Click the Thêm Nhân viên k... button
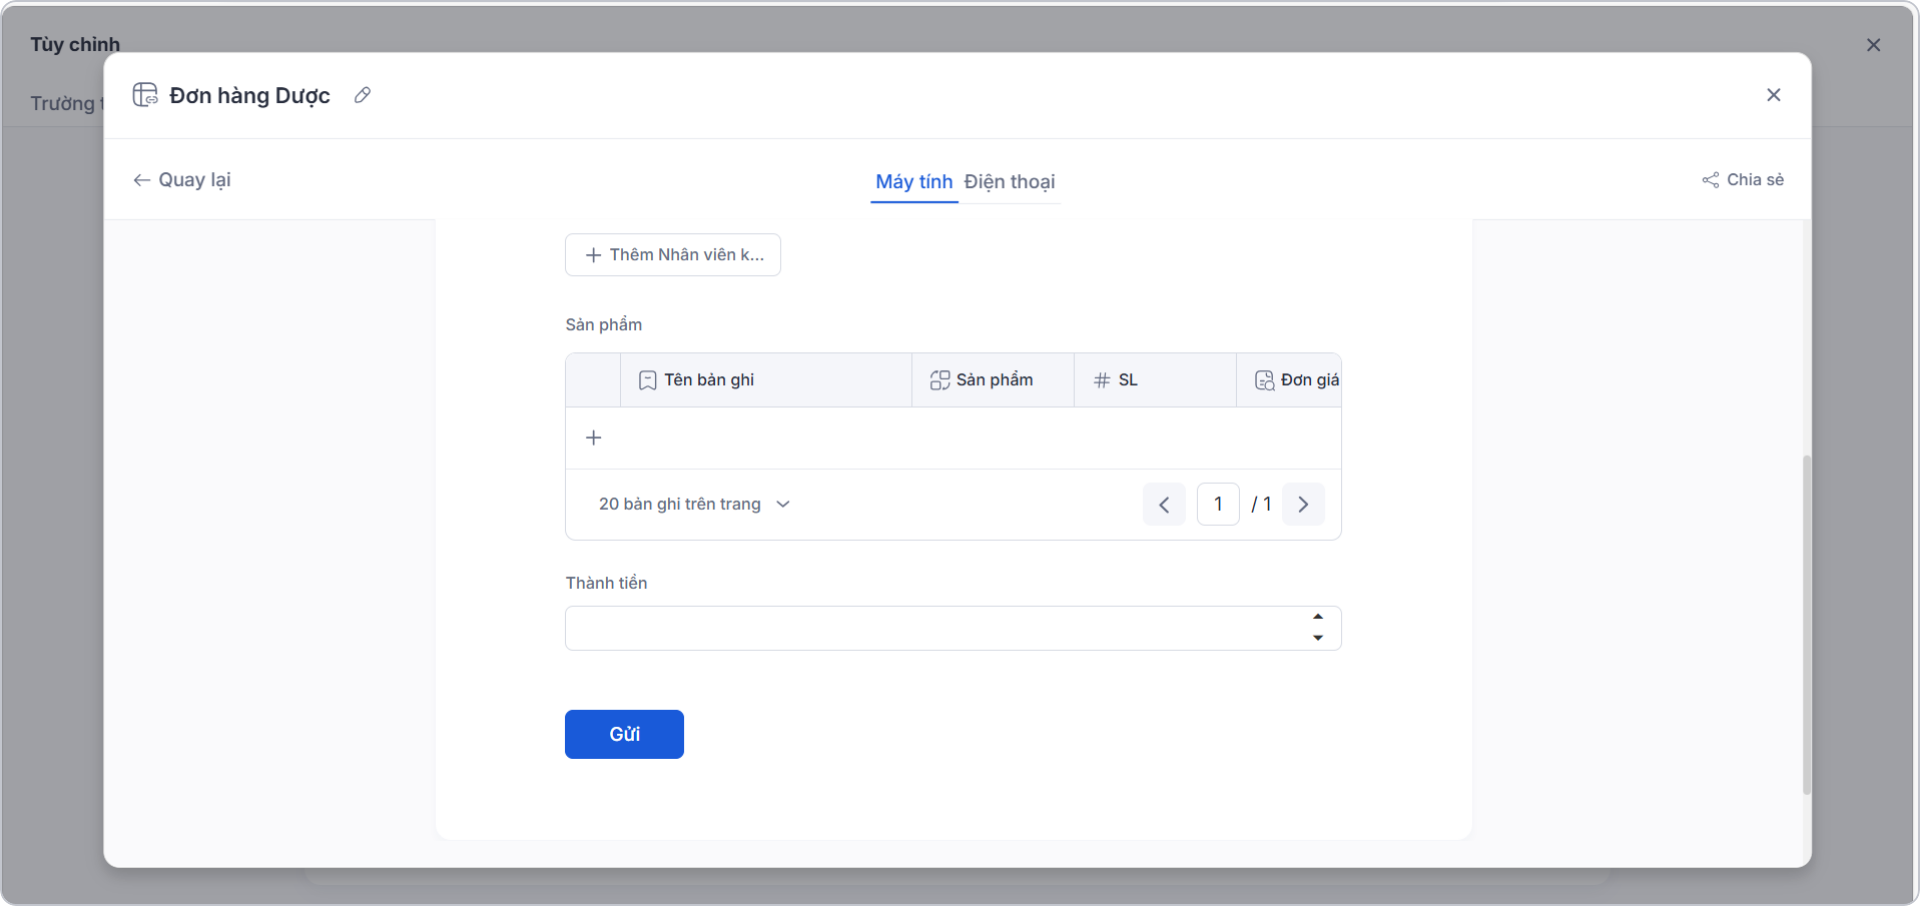 673,255
